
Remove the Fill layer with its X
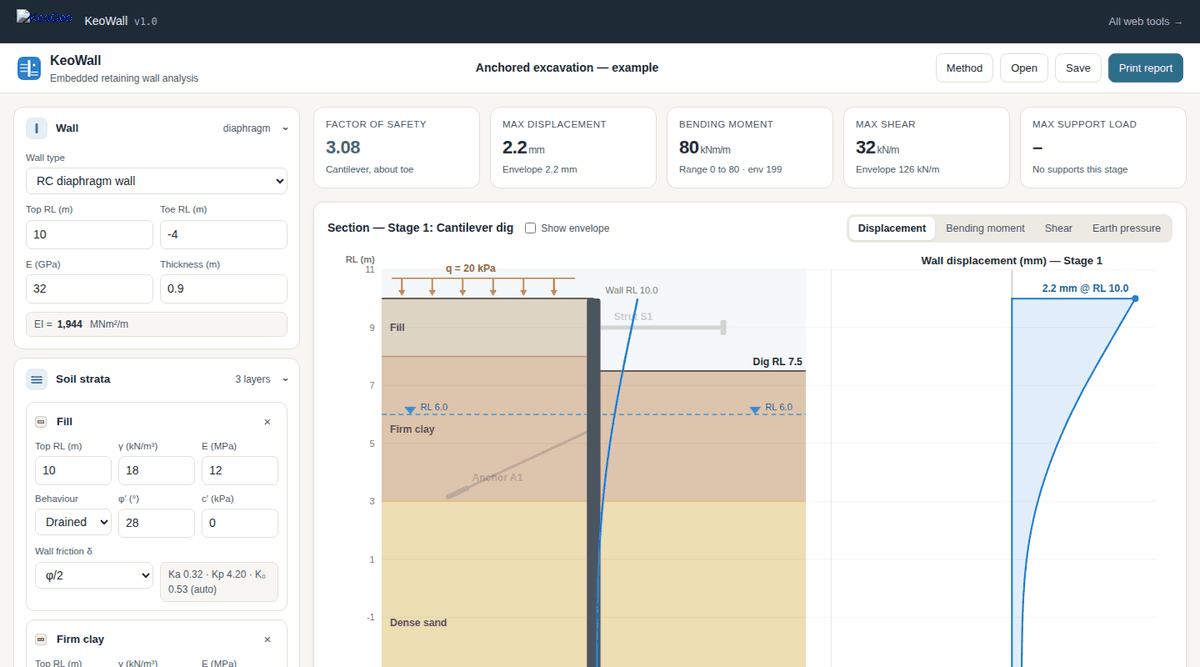[267, 422]
